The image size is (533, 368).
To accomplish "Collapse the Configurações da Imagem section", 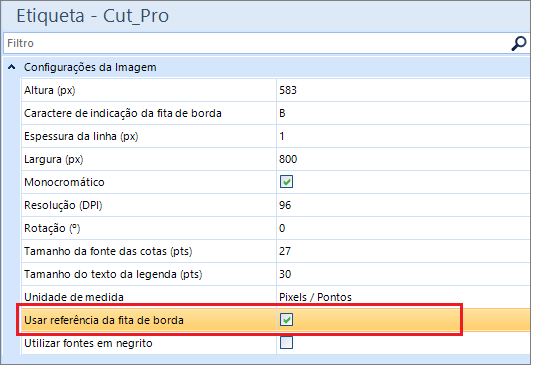I will pyautogui.click(x=12, y=67).
